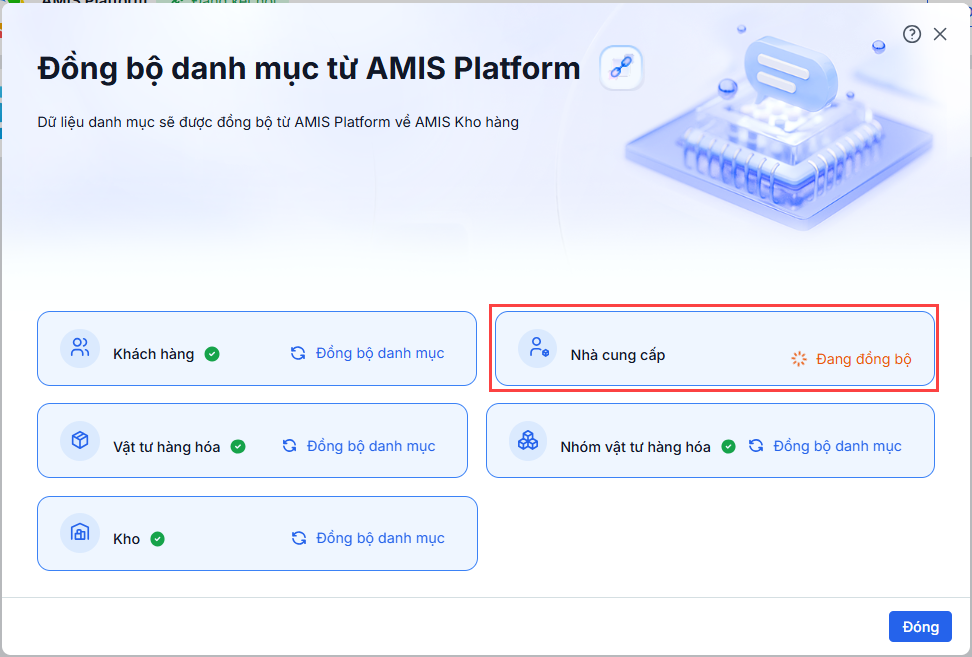Sync Vật tư hàng hóa via Đồng bộ danh mục
Image resolution: width=972 pixels, height=657 pixels.
(x=371, y=446)
